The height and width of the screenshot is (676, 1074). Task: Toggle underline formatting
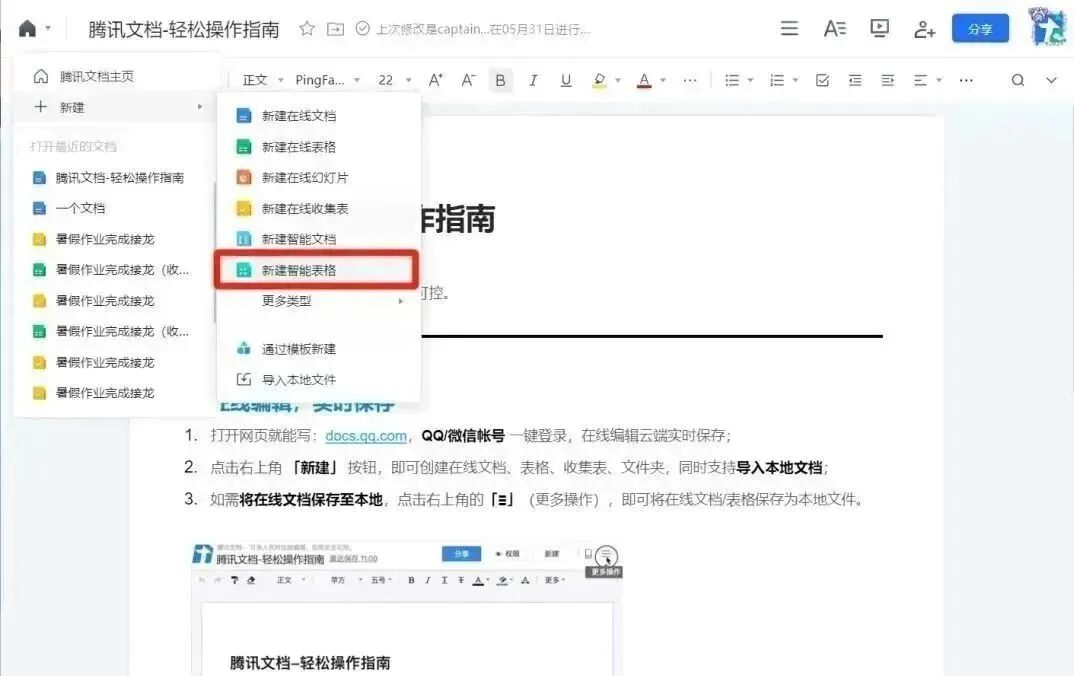[x=566, y=80]
